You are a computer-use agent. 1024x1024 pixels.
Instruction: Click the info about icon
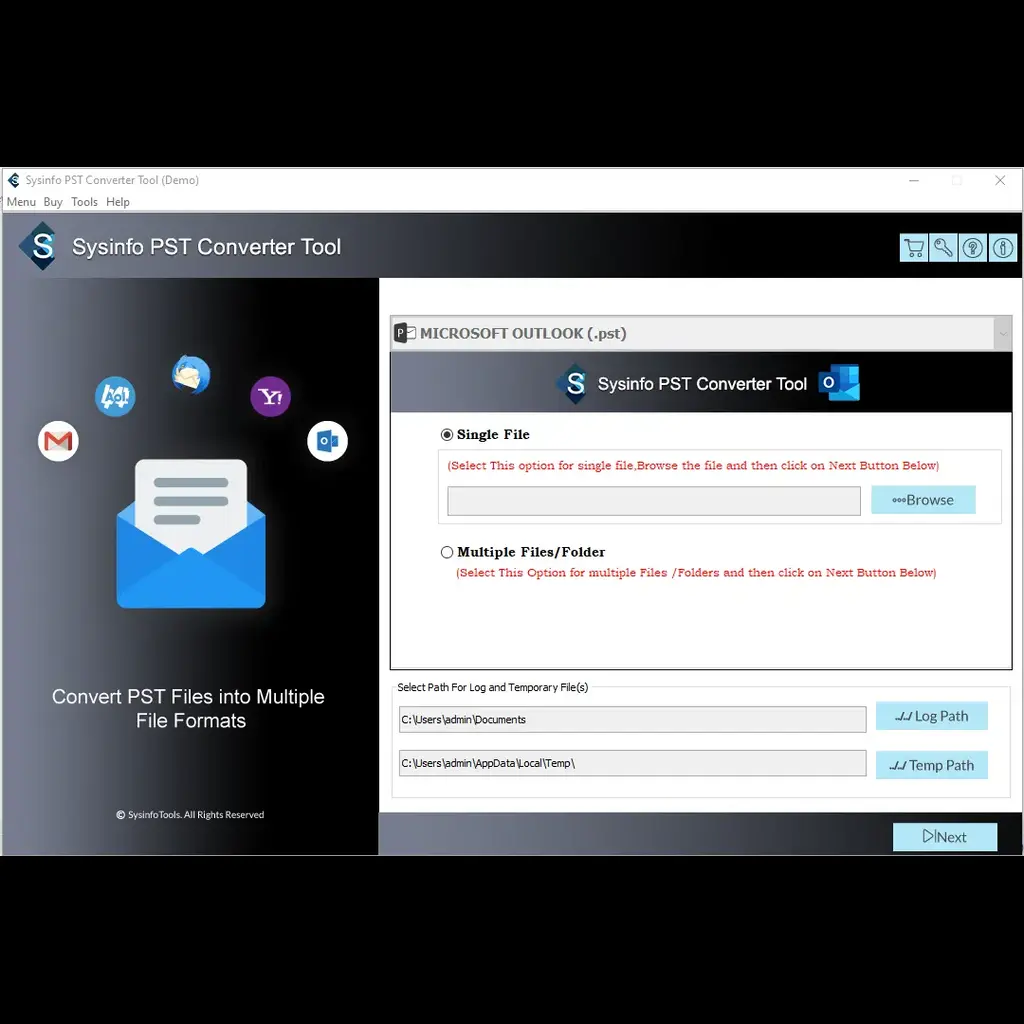1002,248
